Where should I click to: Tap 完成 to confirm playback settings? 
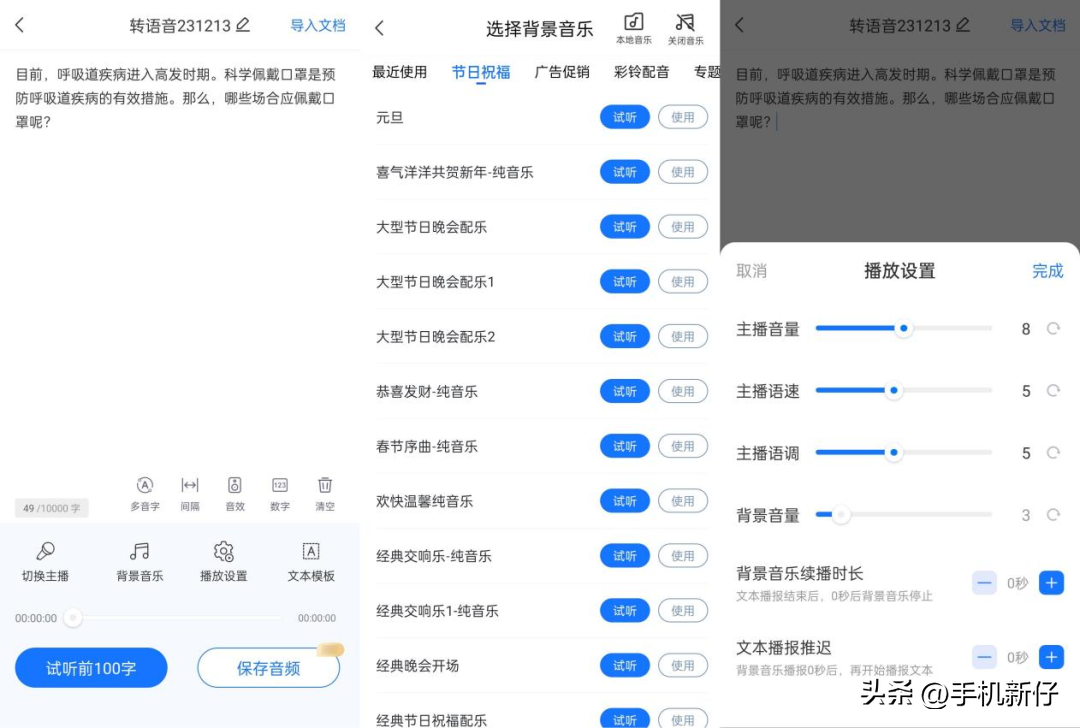coord(1047,271)
